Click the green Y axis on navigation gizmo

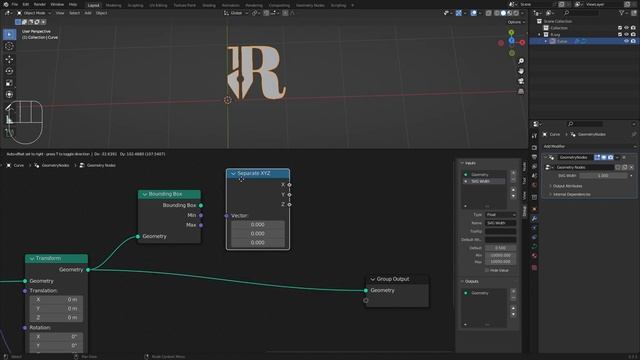511,32
